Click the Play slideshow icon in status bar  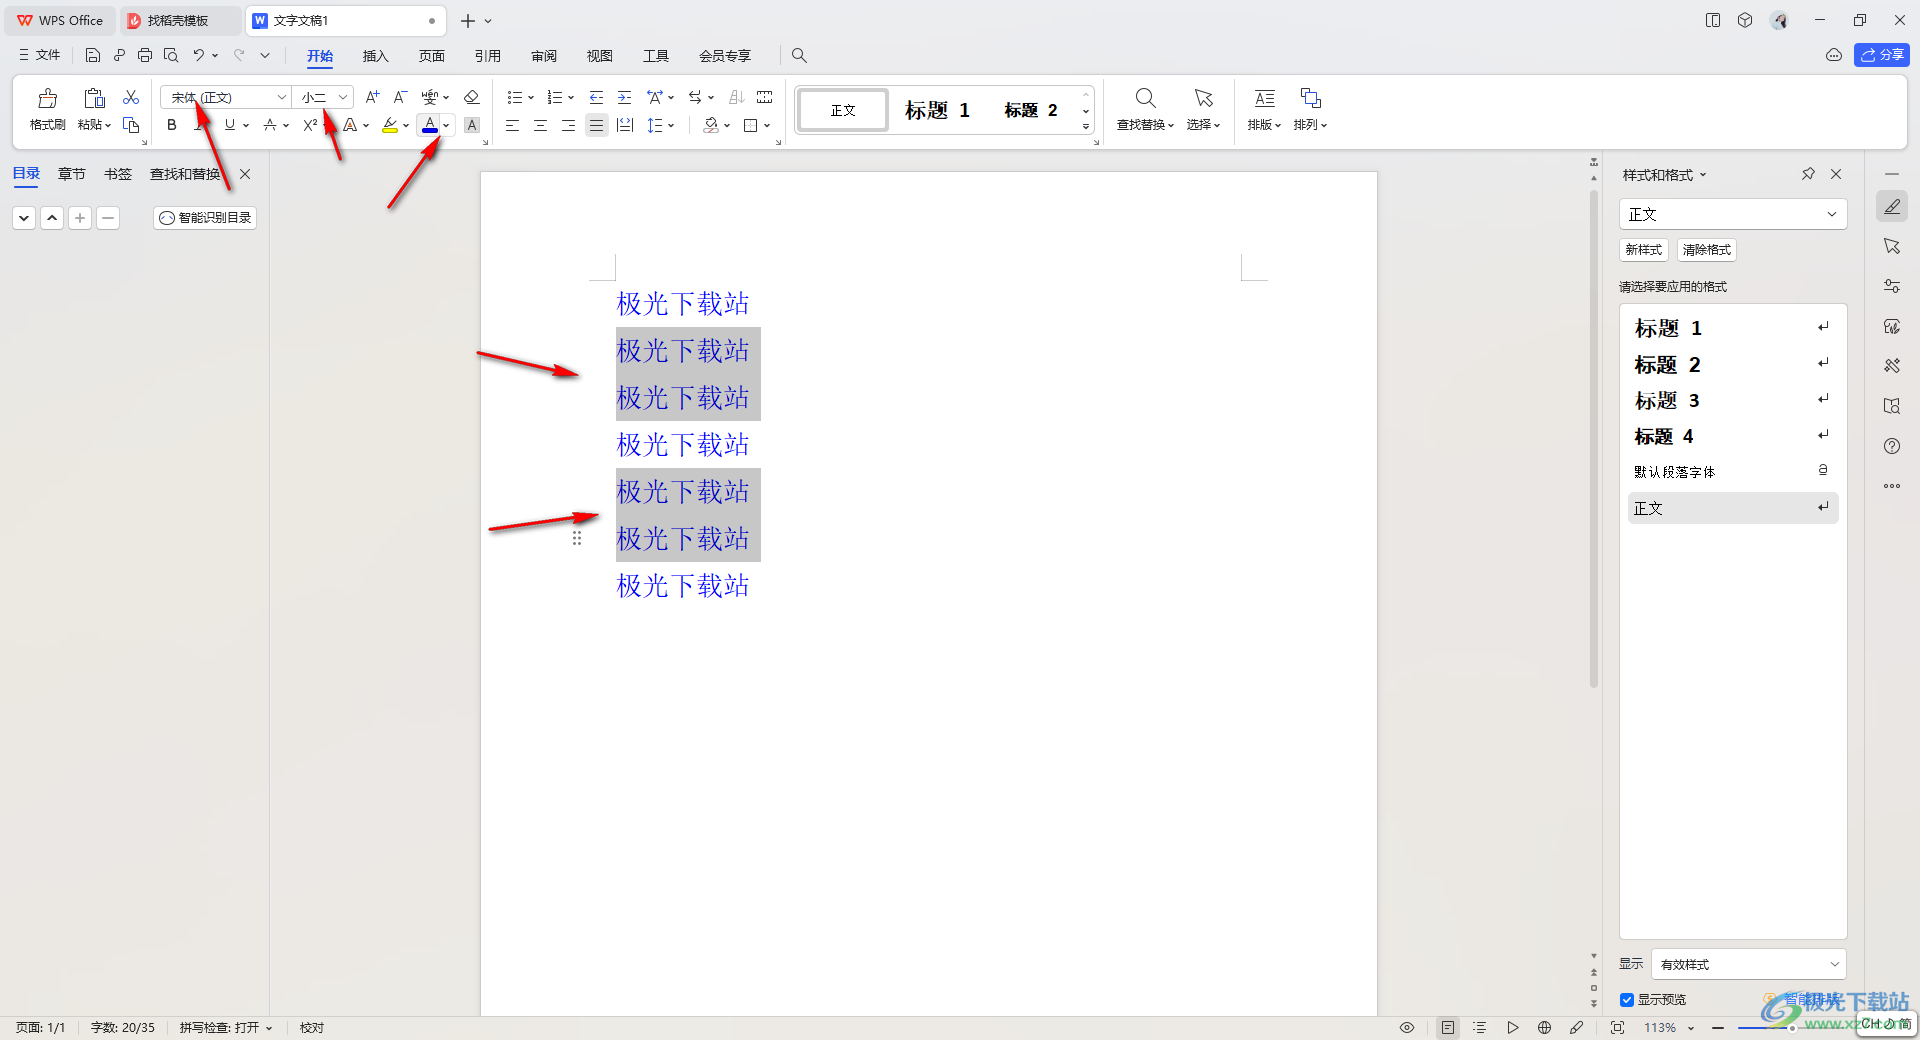(x=1513, y=1027)
